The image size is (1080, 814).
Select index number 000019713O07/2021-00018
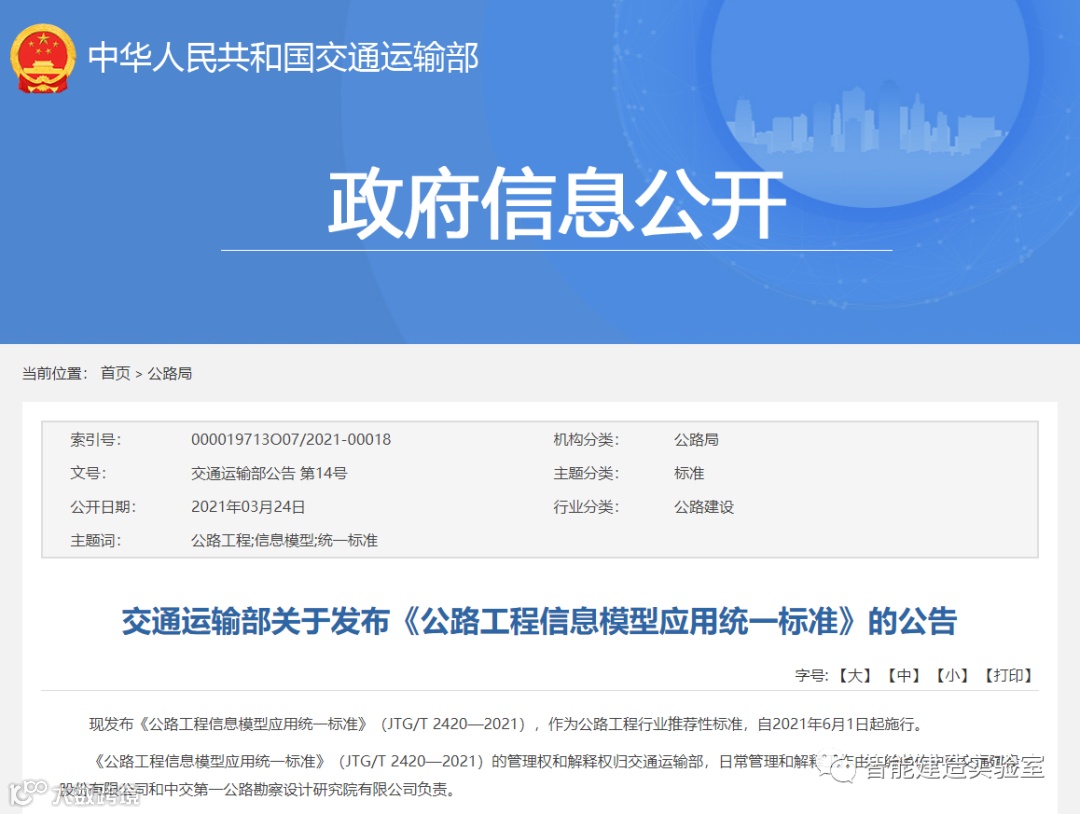coord(291,439)
